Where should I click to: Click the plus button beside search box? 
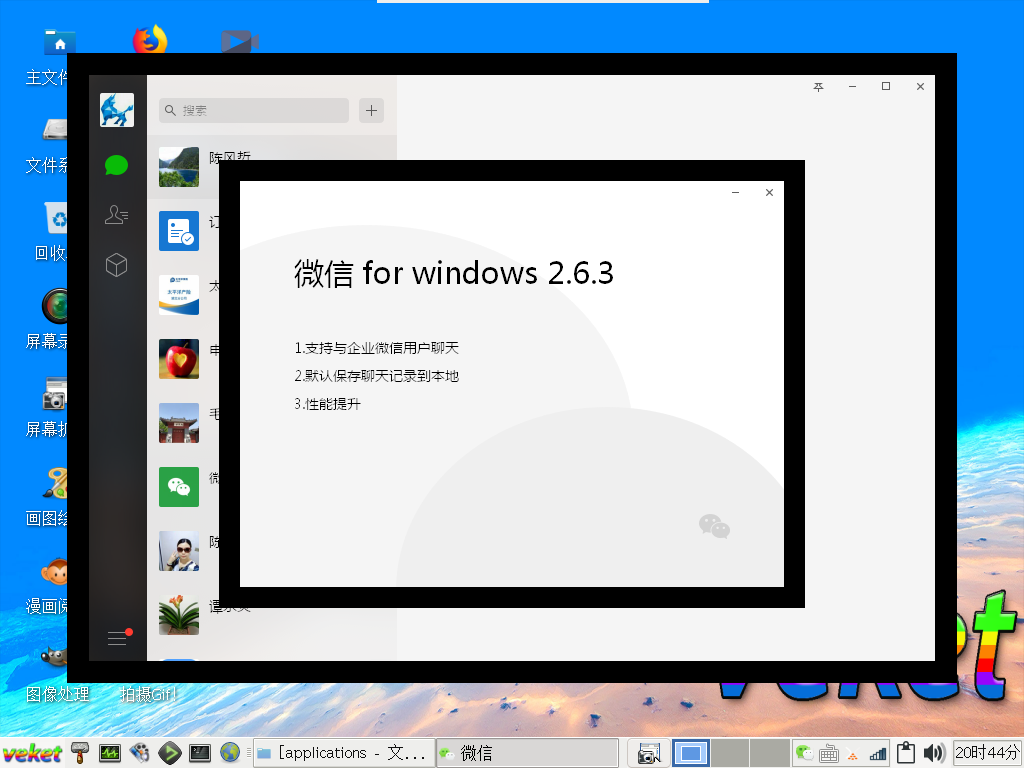(x=371, y=110)
